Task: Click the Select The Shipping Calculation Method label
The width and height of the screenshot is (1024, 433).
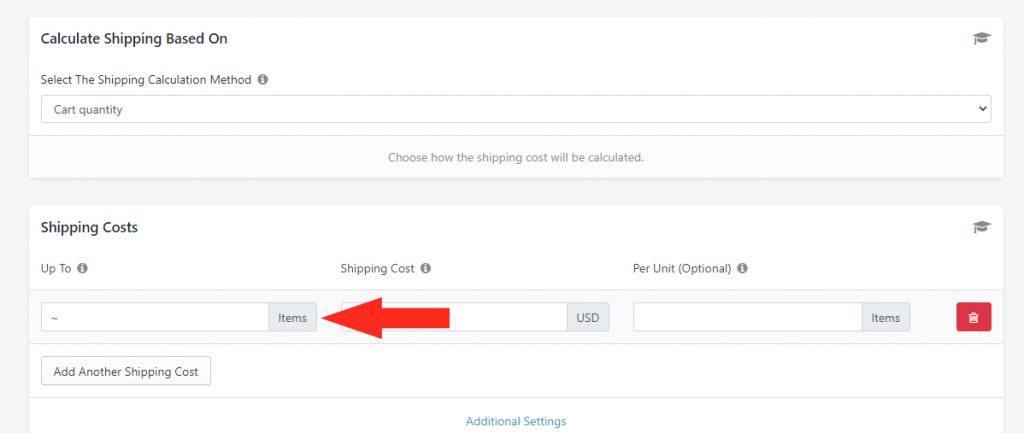Action: coord(146,80)
